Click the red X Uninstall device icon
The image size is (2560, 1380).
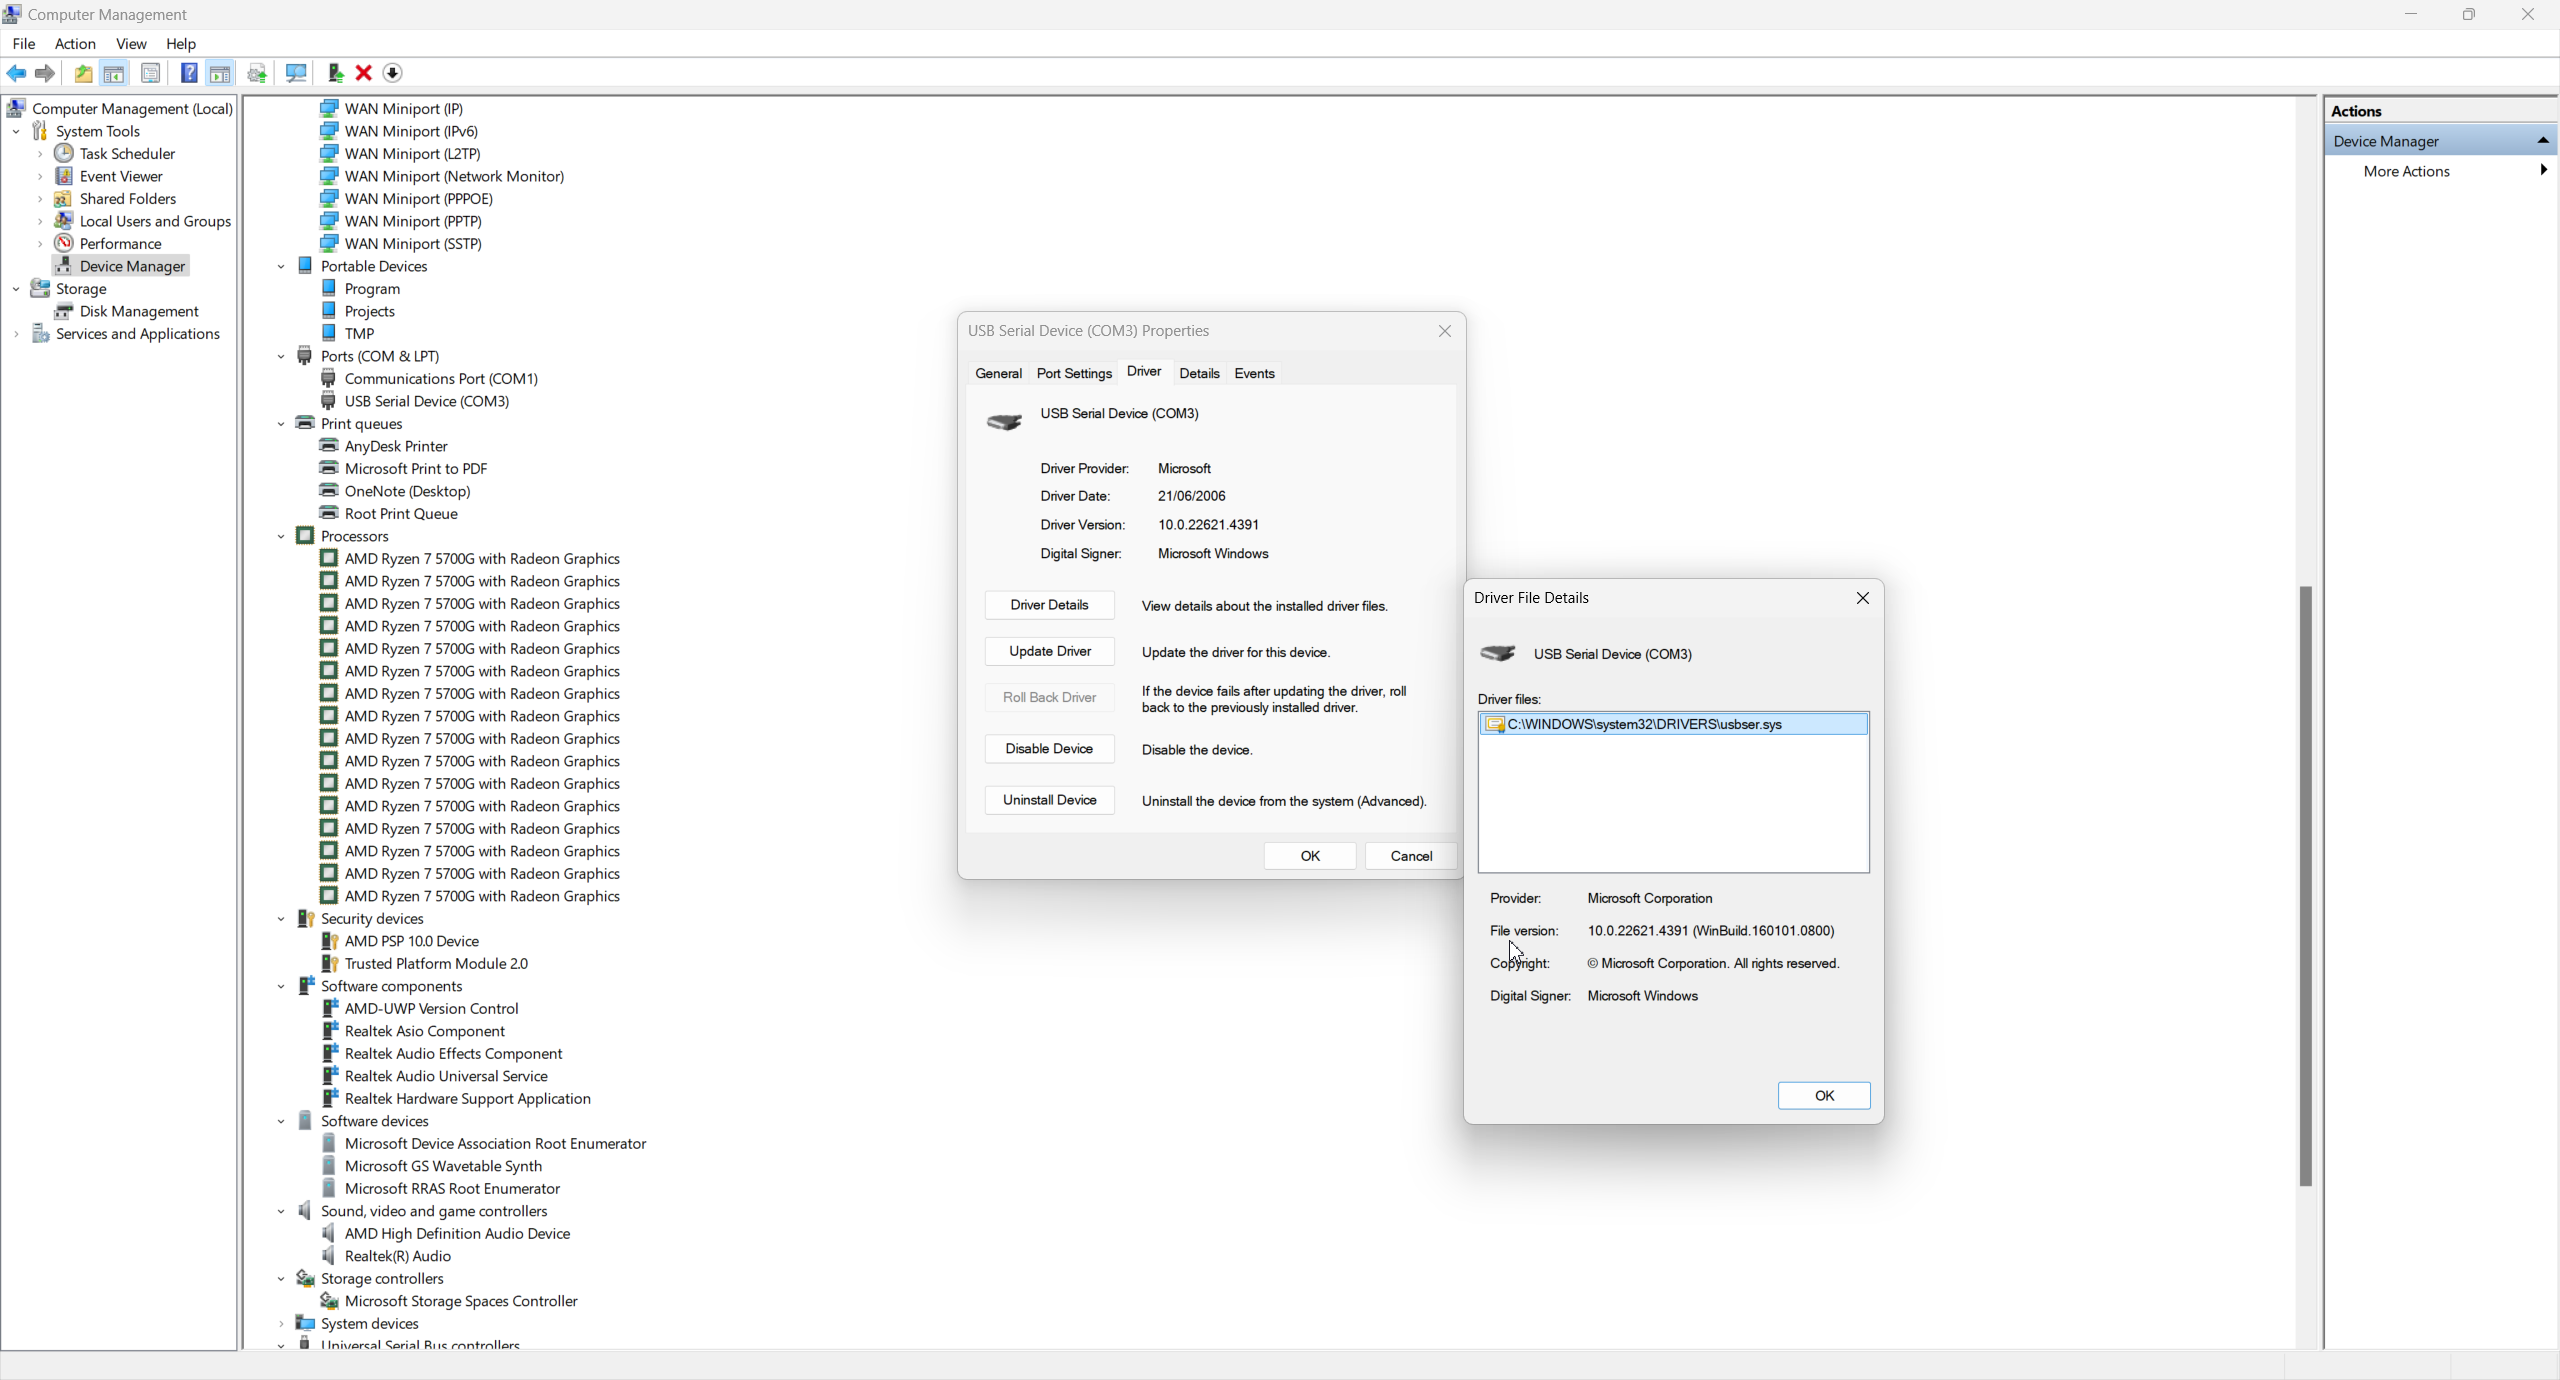pos(364,73)
